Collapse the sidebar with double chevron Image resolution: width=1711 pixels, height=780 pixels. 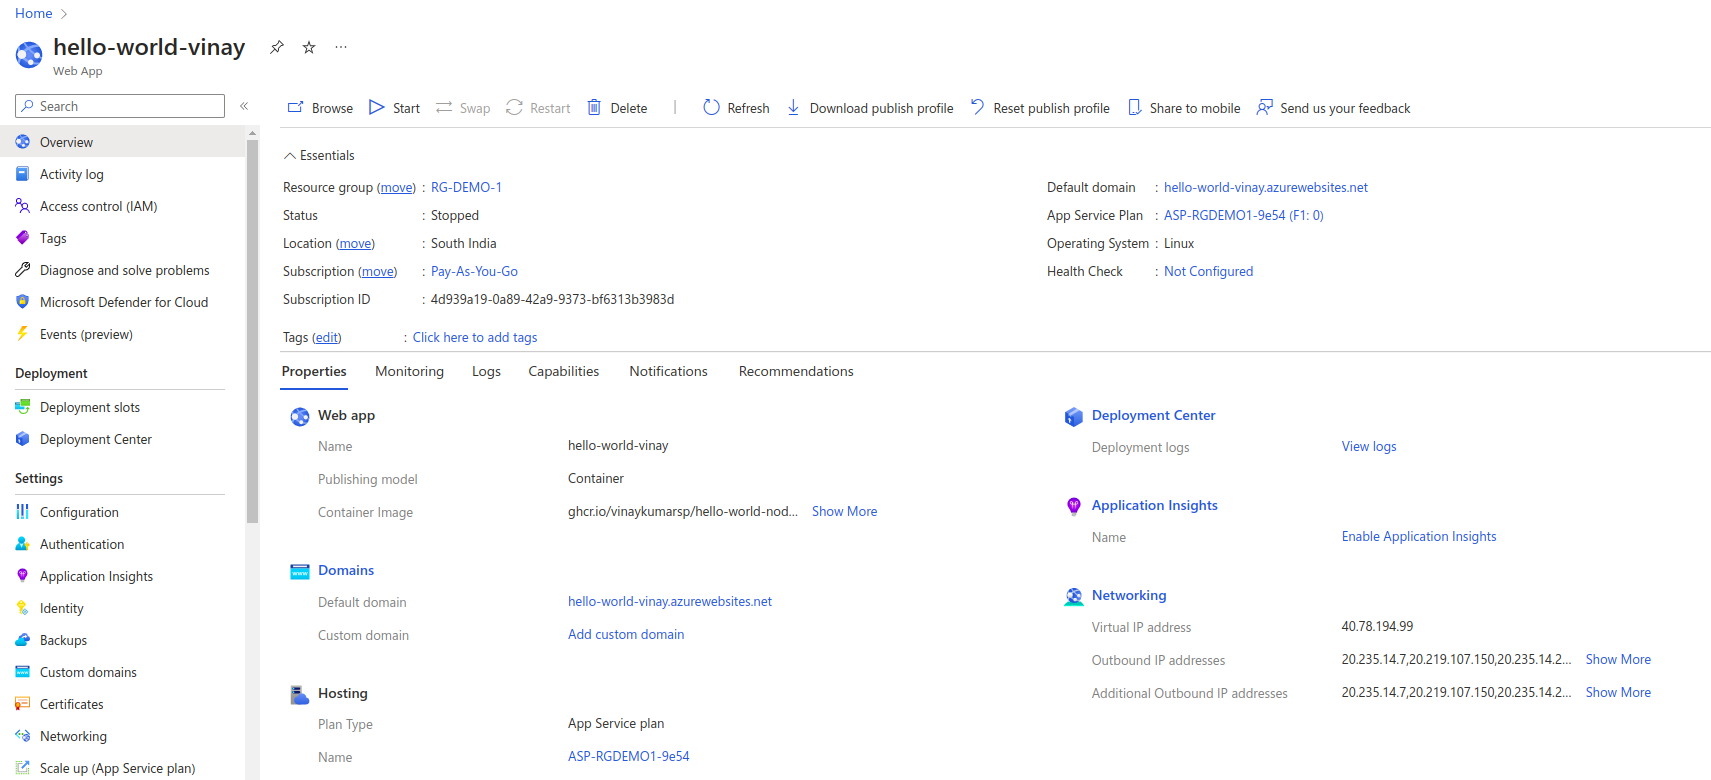[x=244, y=106]
